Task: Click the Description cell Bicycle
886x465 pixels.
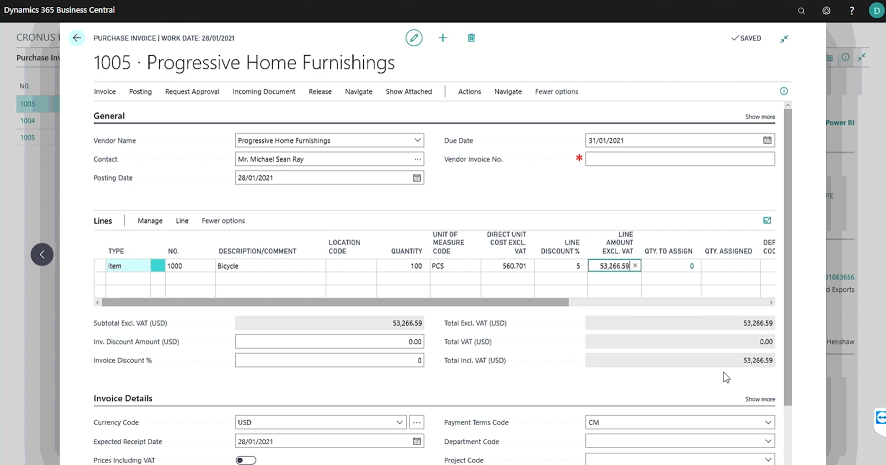Action: pyautogui.click(x=271, y=266)
